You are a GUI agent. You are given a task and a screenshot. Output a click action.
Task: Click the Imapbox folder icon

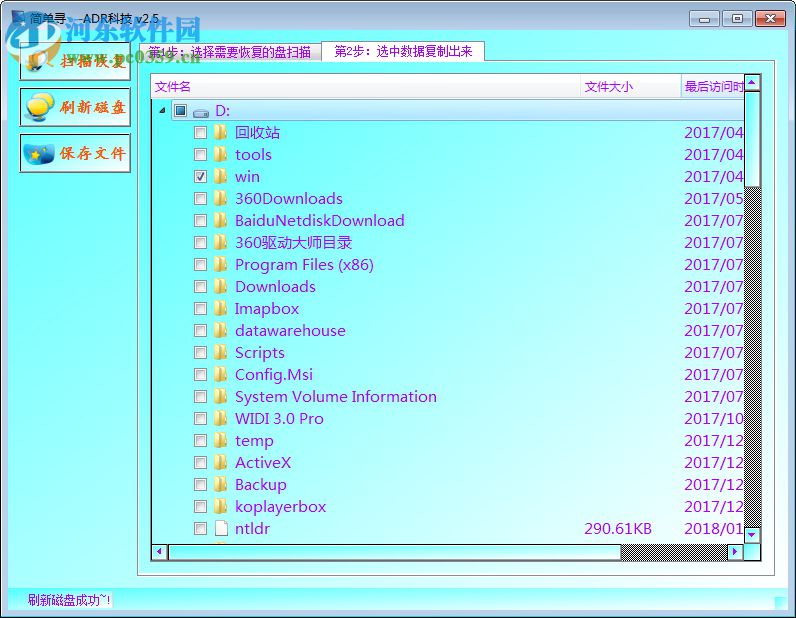click(220, 309)
